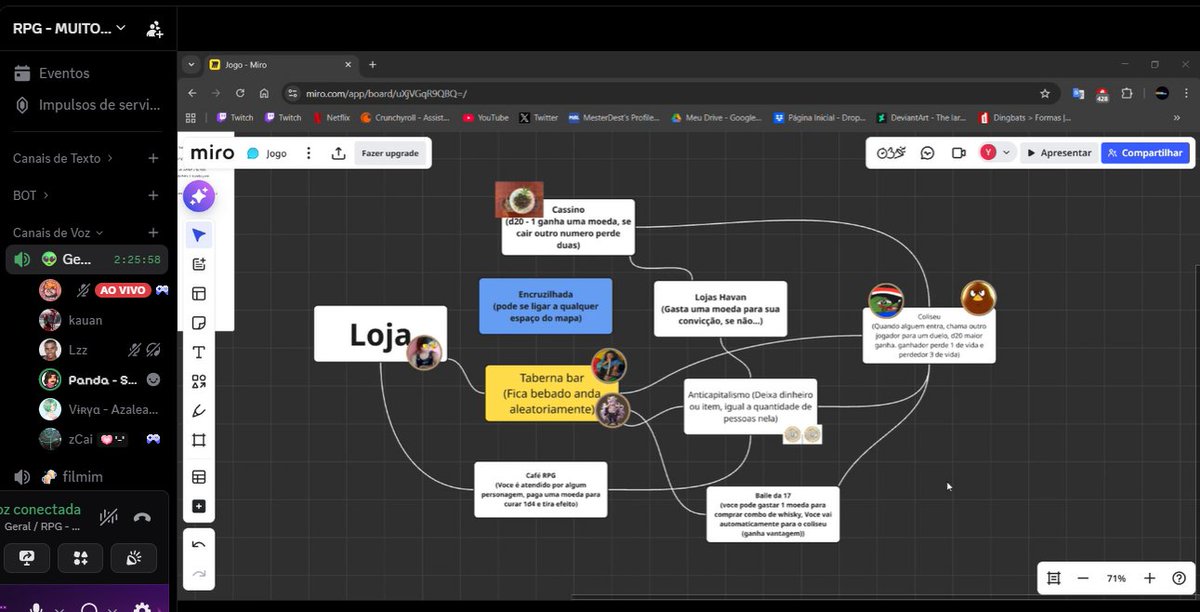1200x612 pixels.
Task: Choose the templates tool in Miro toolbar
Action: click(x=198, y=294)
